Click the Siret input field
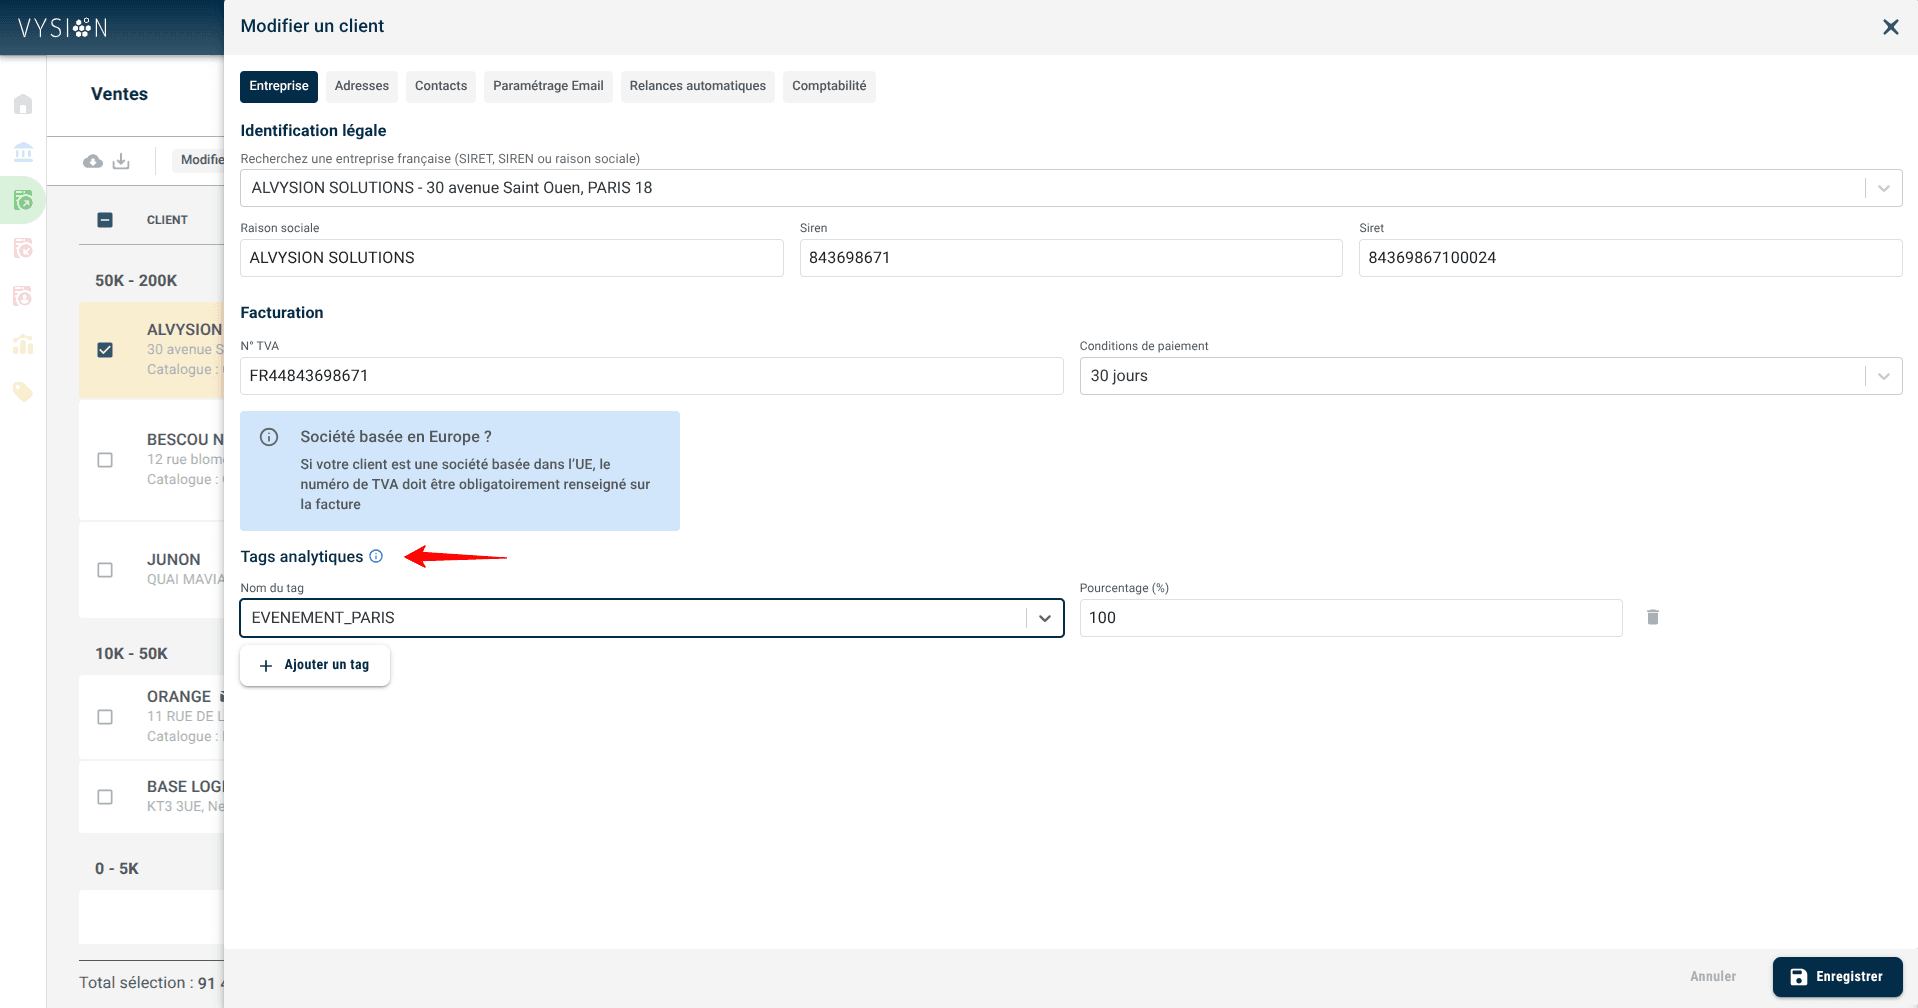The height and width of the screenshot is (1008, 1918). coord(1630,258)
